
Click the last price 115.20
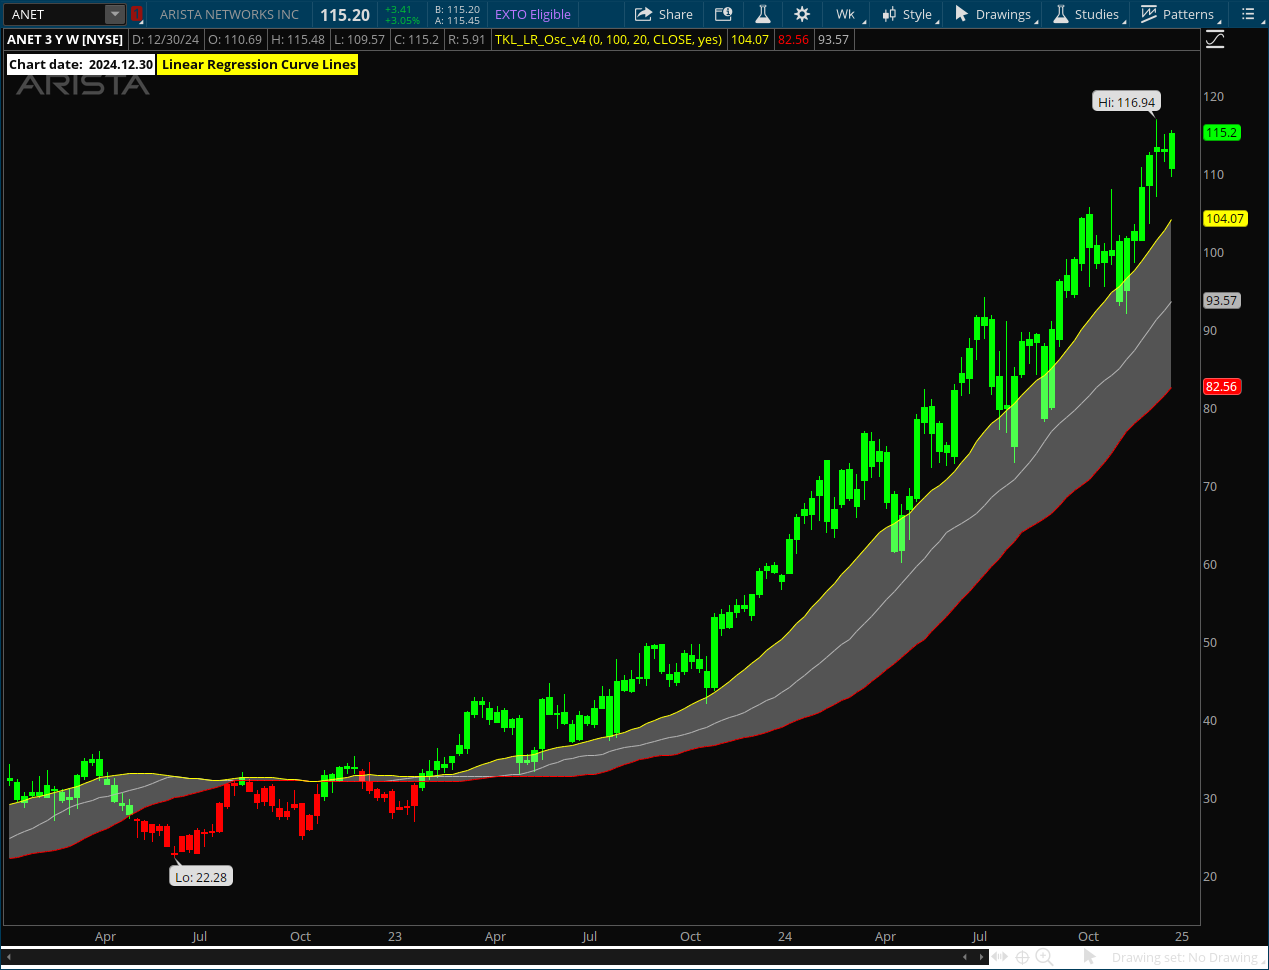pos(345,15)
